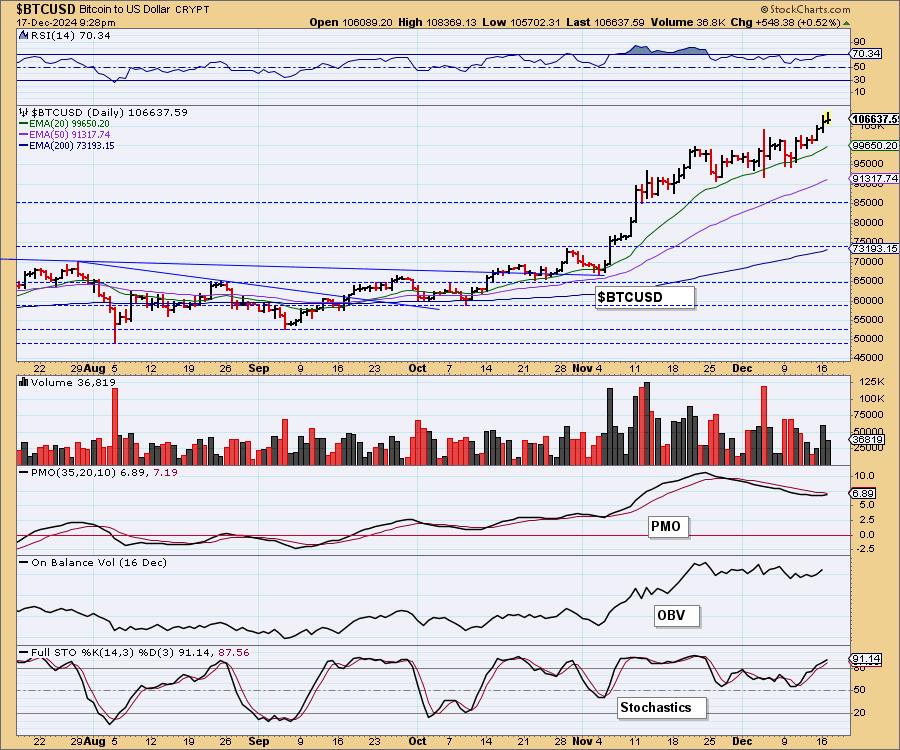Click the PMO annotation box
Image resolution: width=900 pixels, height=750 pixels.
(668, 526)
